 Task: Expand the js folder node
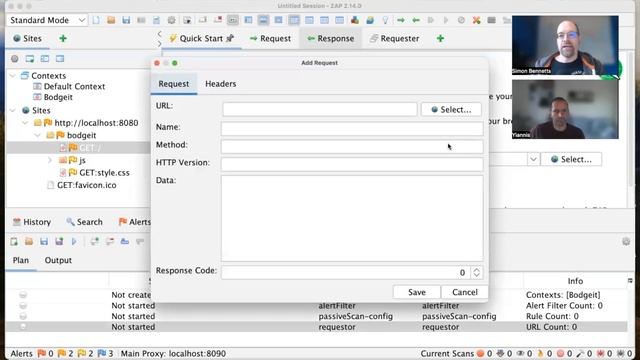(x=50, y=160)
